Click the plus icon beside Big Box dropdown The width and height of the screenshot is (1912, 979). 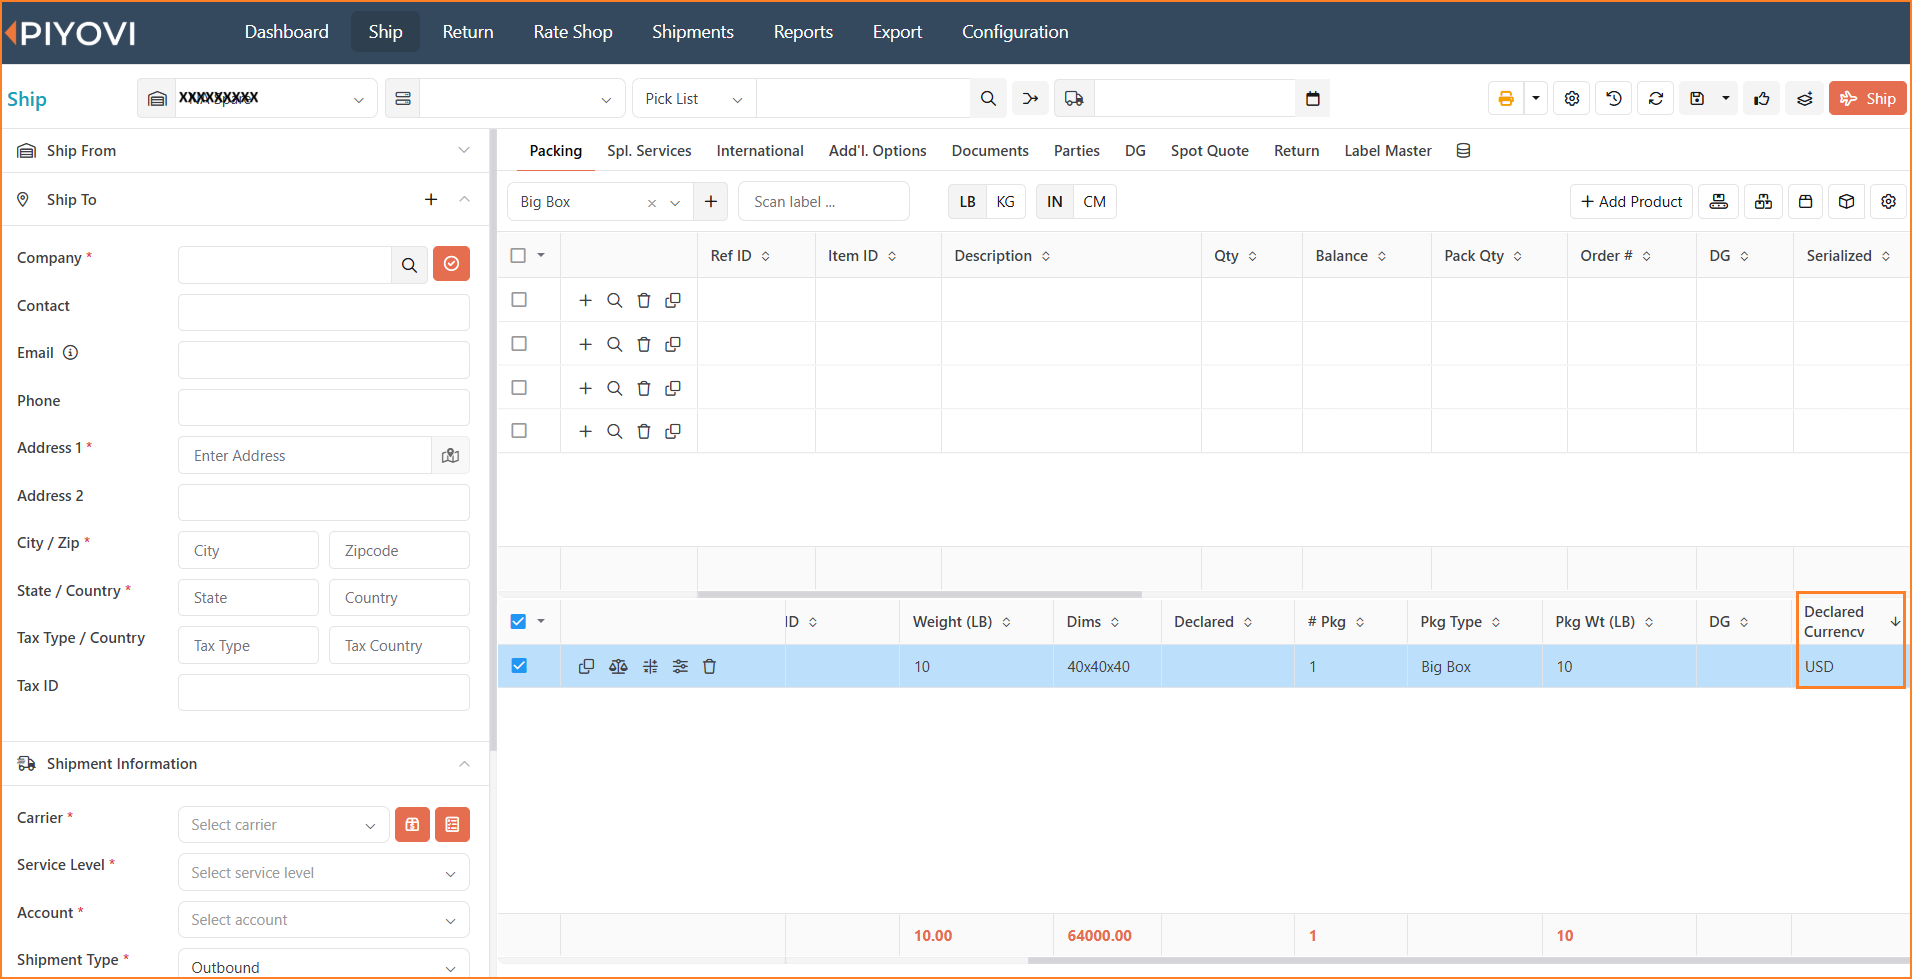tap(711, 202)
